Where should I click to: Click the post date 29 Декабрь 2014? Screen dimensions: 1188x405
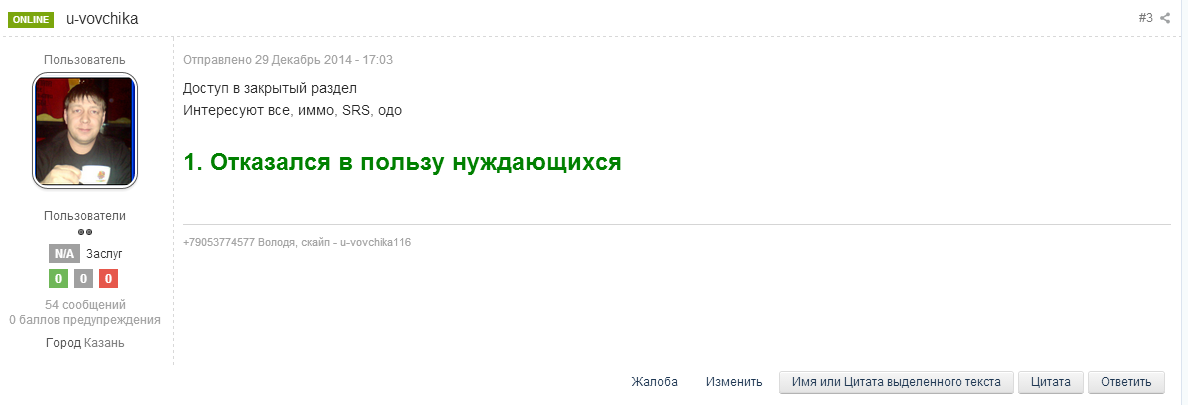(288, 60)
